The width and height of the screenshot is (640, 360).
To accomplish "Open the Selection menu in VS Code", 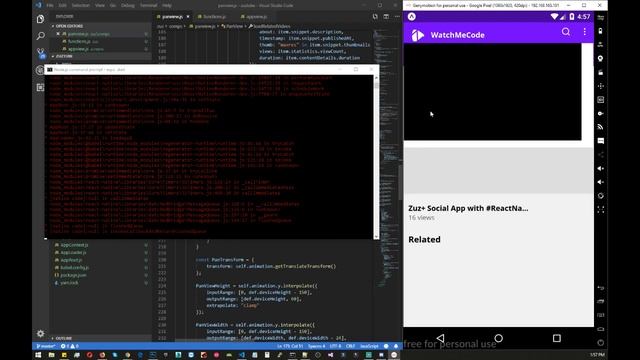I will 80,5.
